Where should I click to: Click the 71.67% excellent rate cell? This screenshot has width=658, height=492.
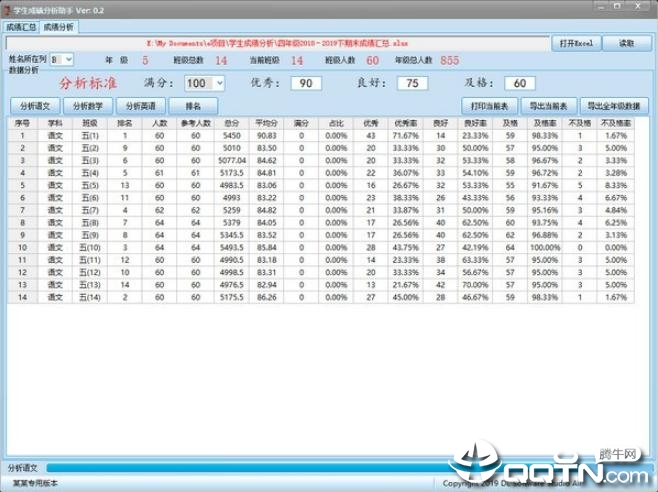pos(406,136)
